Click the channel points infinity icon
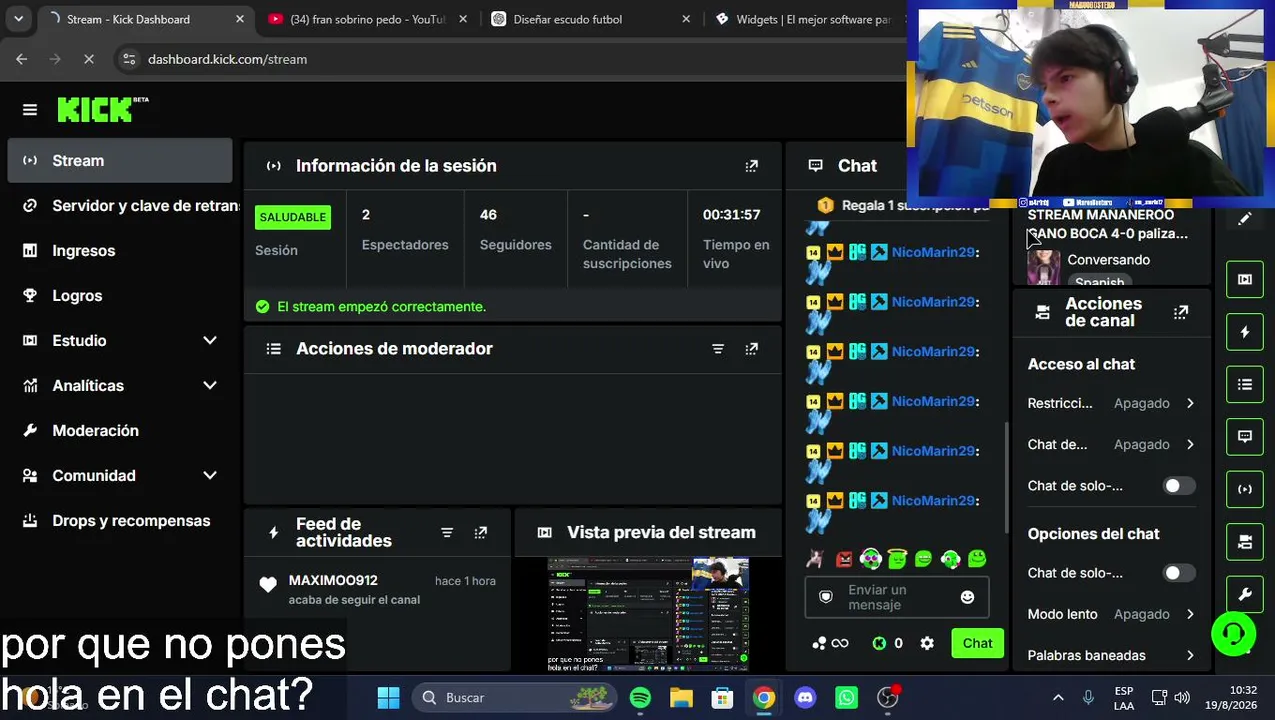Image resolution: width=1275 pixels, height=720 pixels. coord(831,644)
